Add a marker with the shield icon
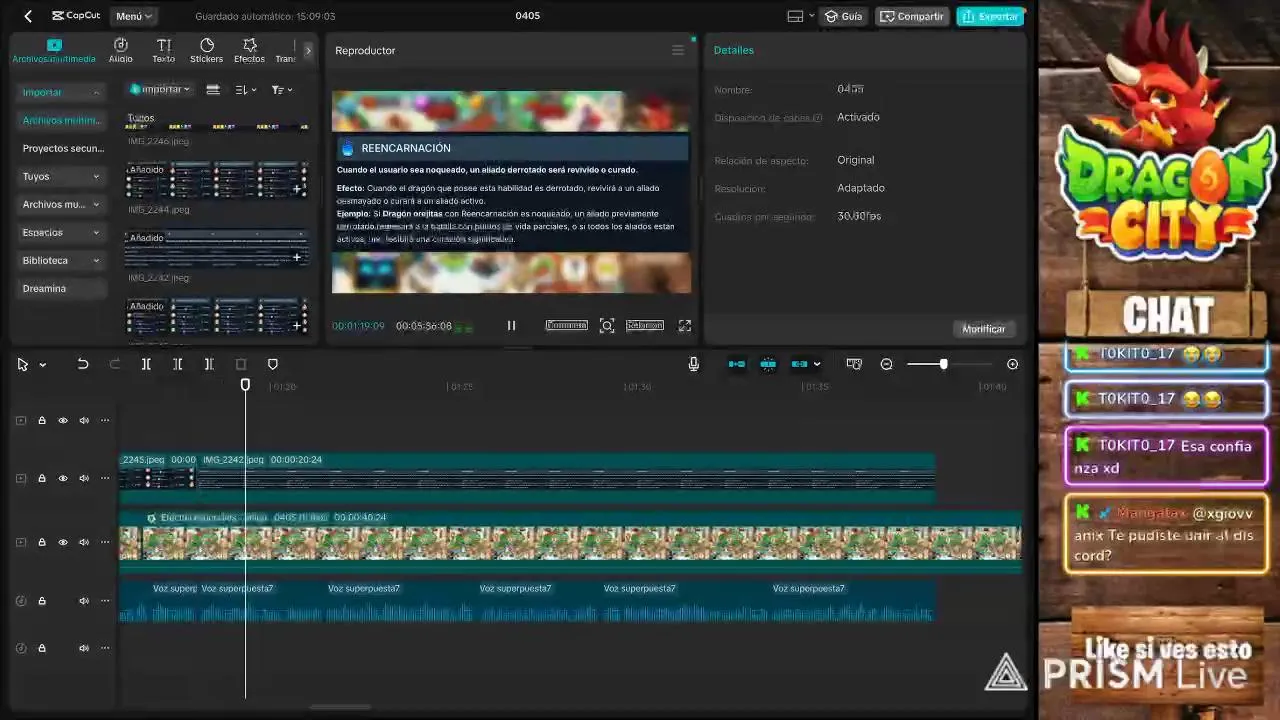The height and width of the screenshot is (720, 1280). (x=273, y=364)
